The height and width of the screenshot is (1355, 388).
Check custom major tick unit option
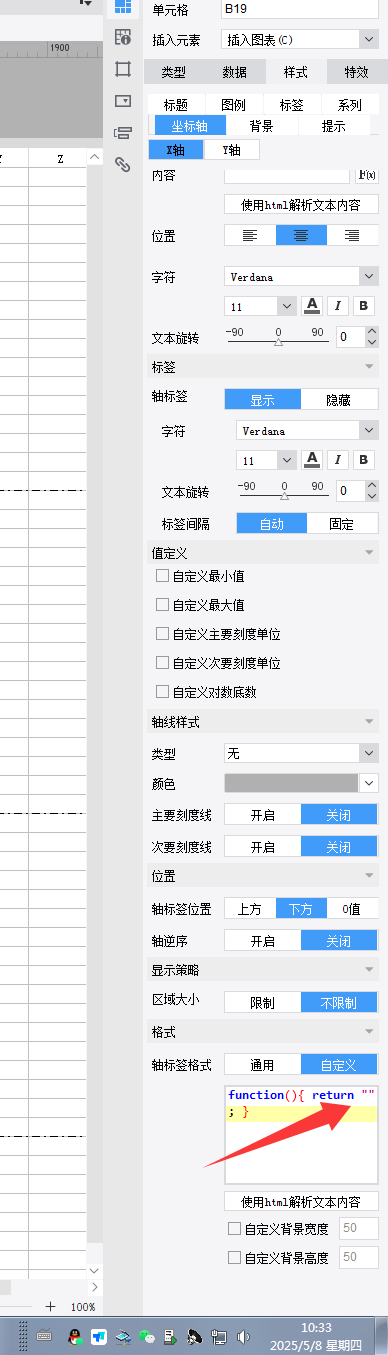pos(162,634)
